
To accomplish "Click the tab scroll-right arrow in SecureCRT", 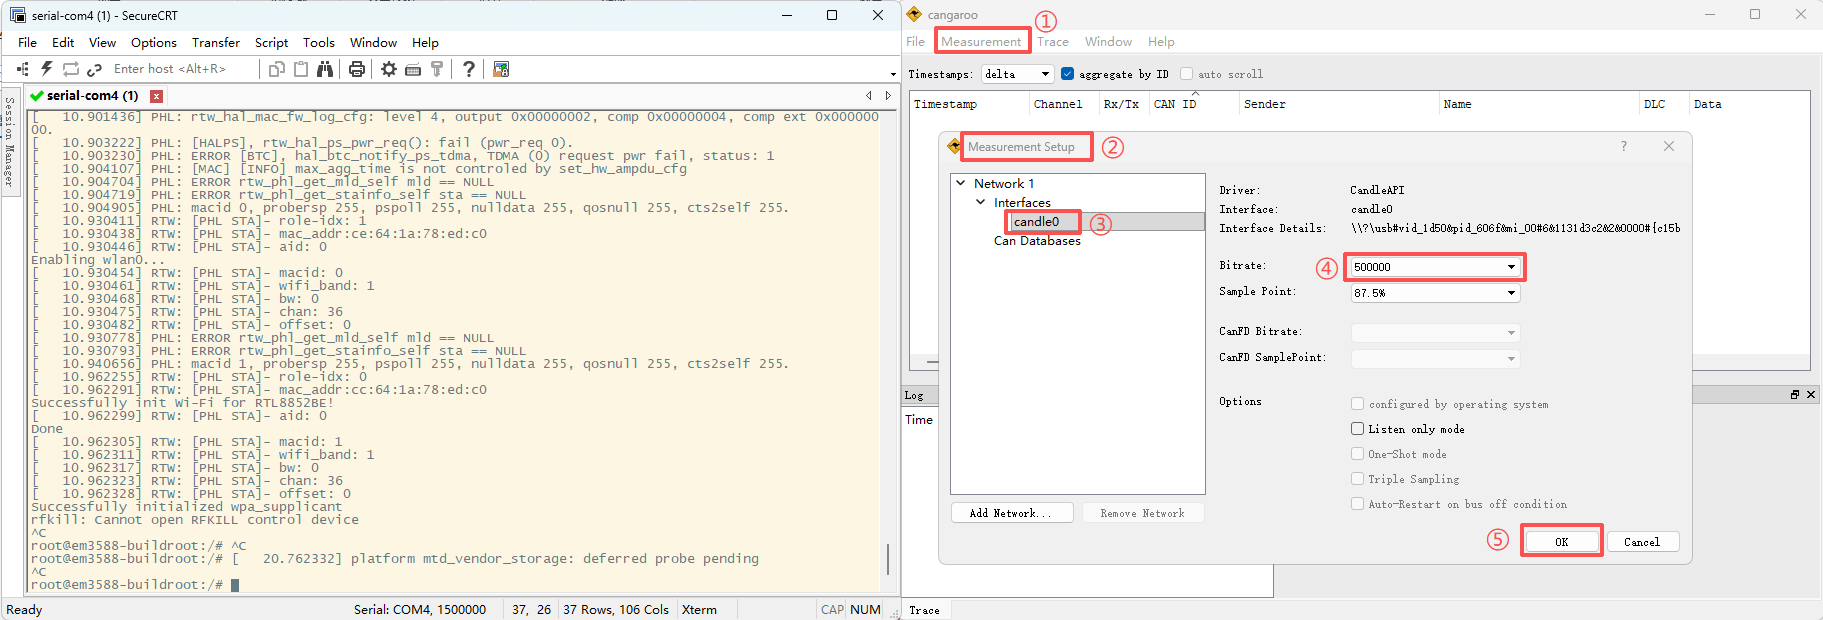I will point(888,96).
